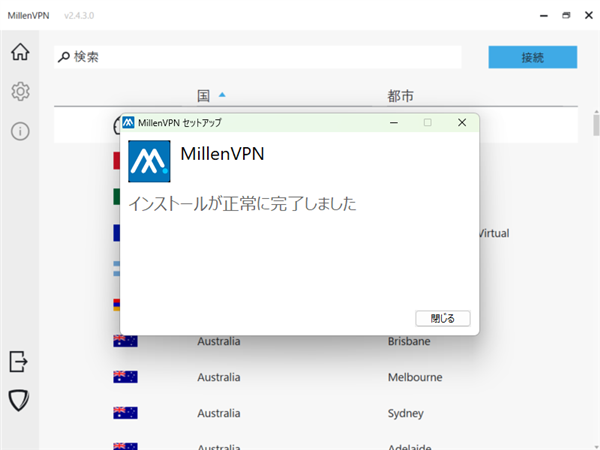Select the Australia text in the Sydney row
The image size is (600, 450).
click(219, 413)
